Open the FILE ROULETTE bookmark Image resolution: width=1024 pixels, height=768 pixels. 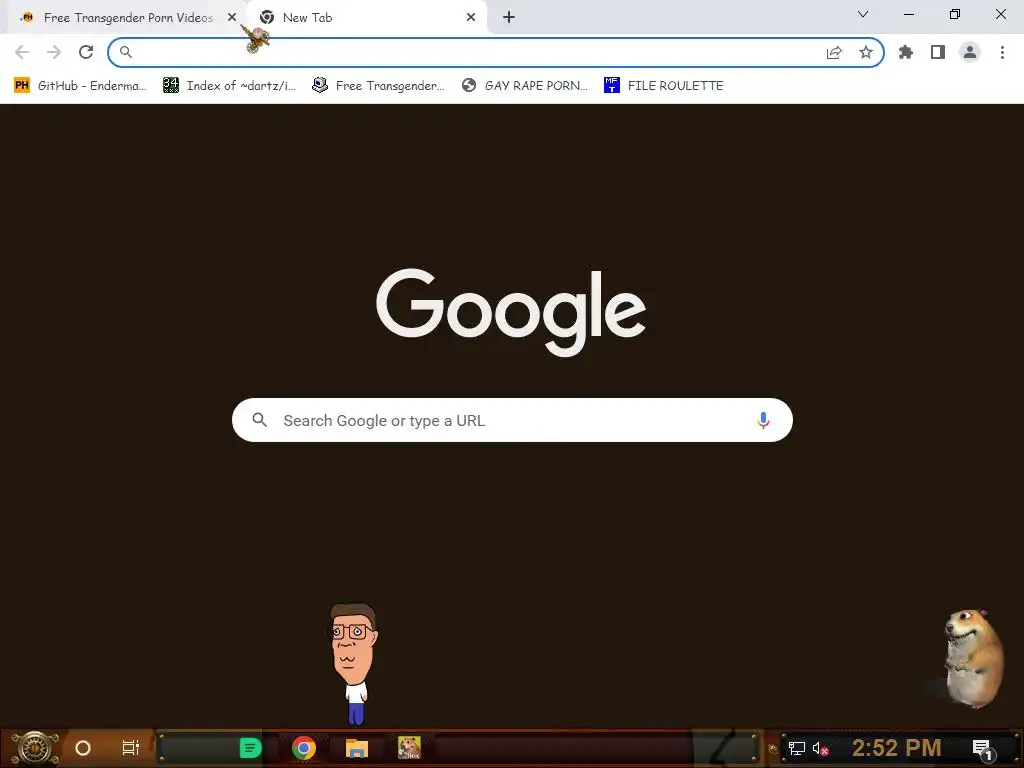pyautogui.click(x=664, y=86)
